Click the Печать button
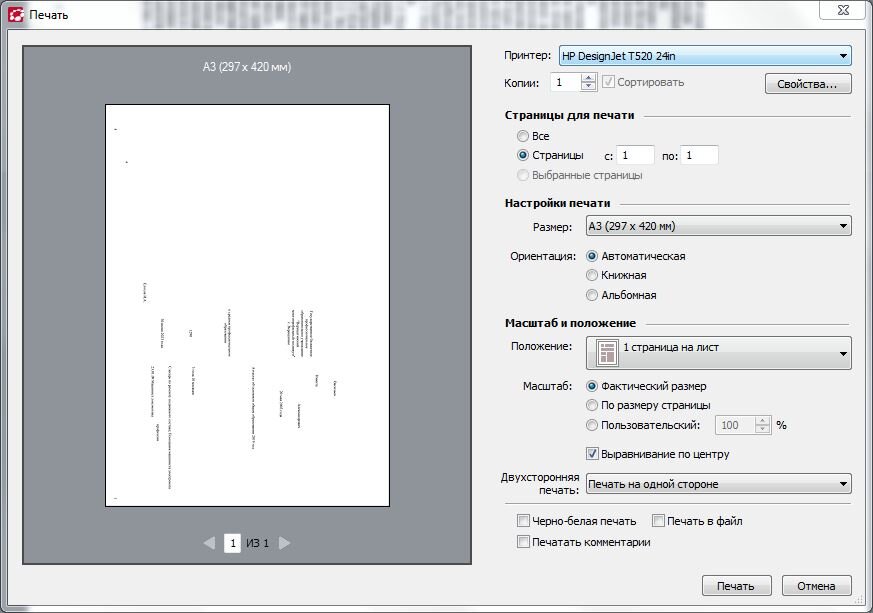The width and height of the screenshot is (873, 613). [736, 586]
